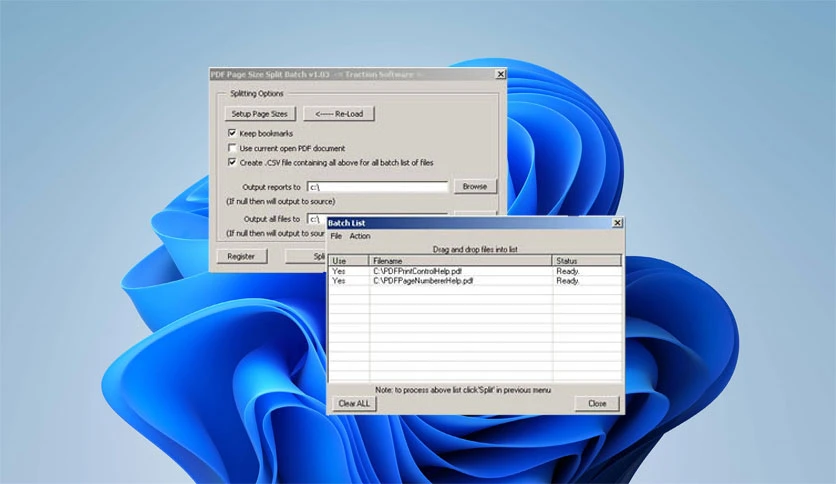Enable Use current open PDF document
Image resolution: width=836 pixels, height=484 pixels.
tap(232, 148)
